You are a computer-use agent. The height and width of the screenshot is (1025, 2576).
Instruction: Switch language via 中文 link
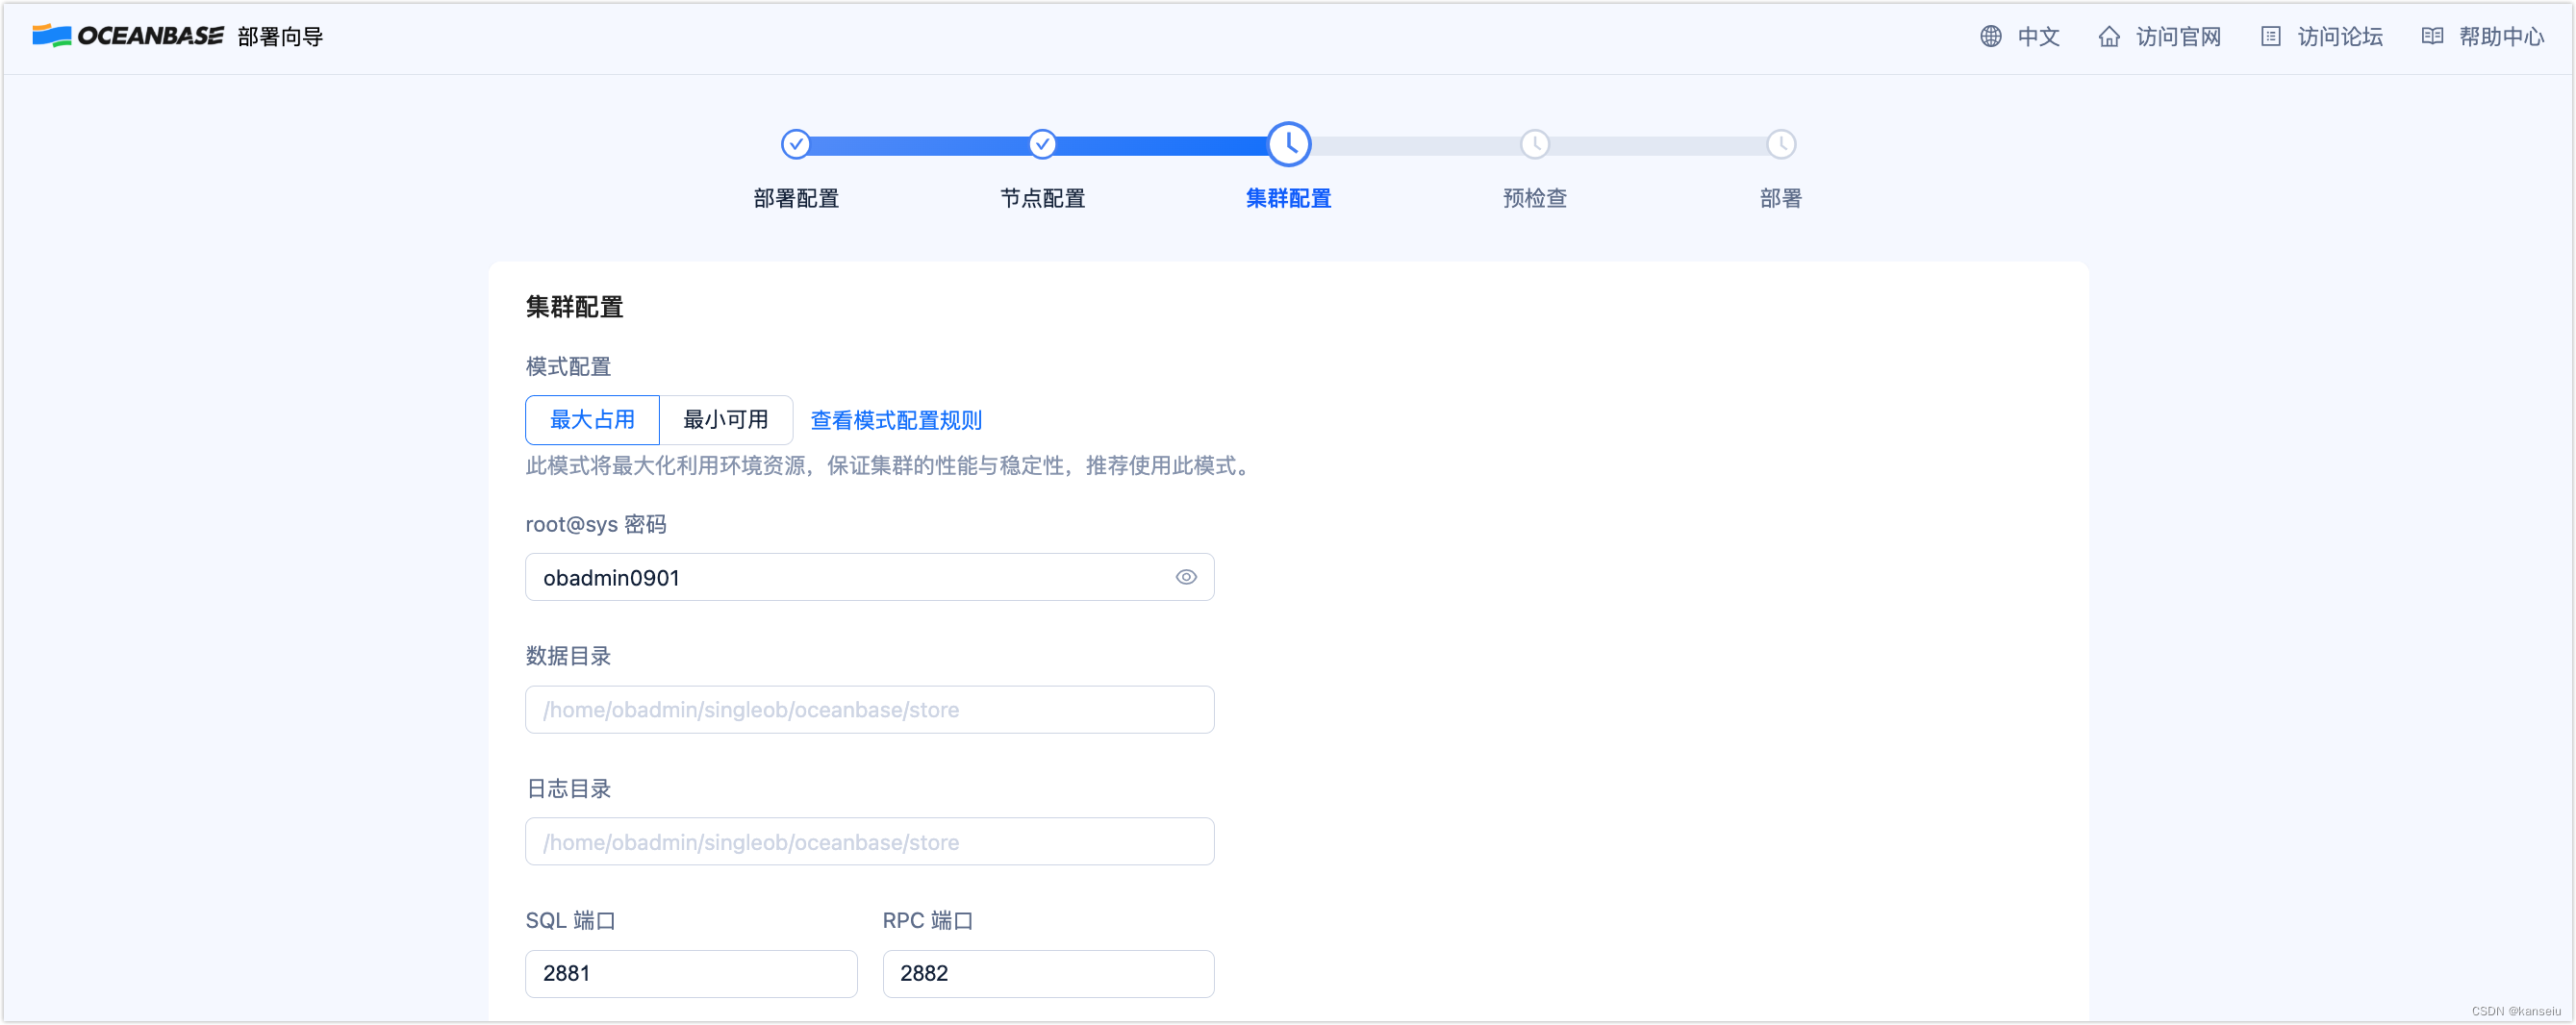click(x=2038, y=36)
